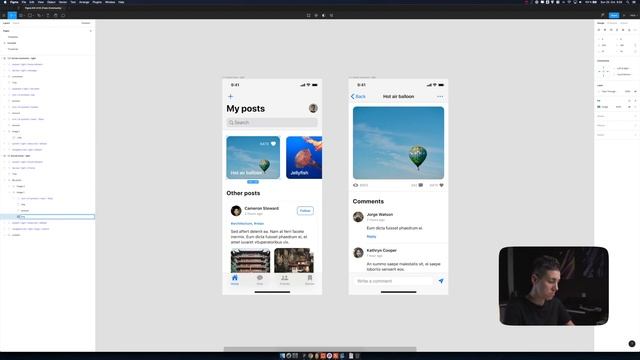The width and height of the screenshot is (640, 360).
Task: Click the blue Share button
Action: (614, 16)
